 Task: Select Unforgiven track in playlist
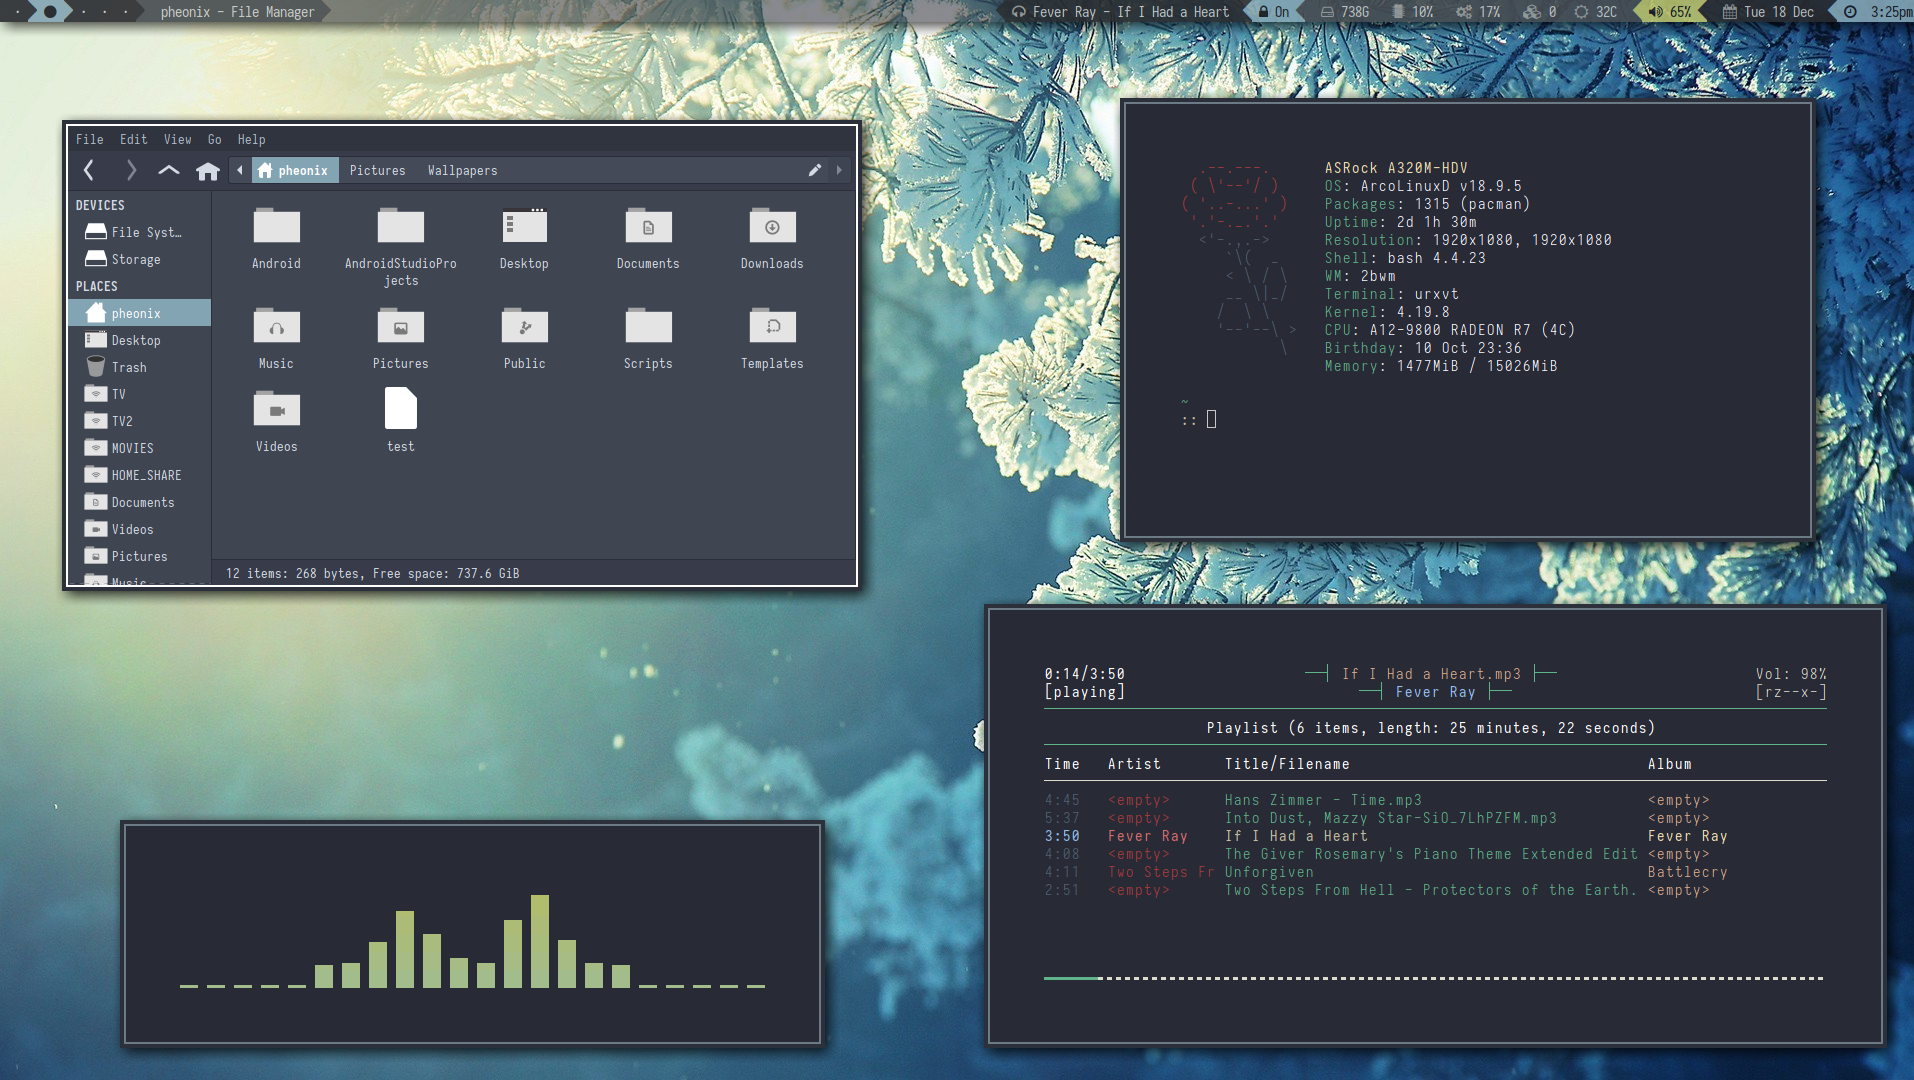[1434, 872]
